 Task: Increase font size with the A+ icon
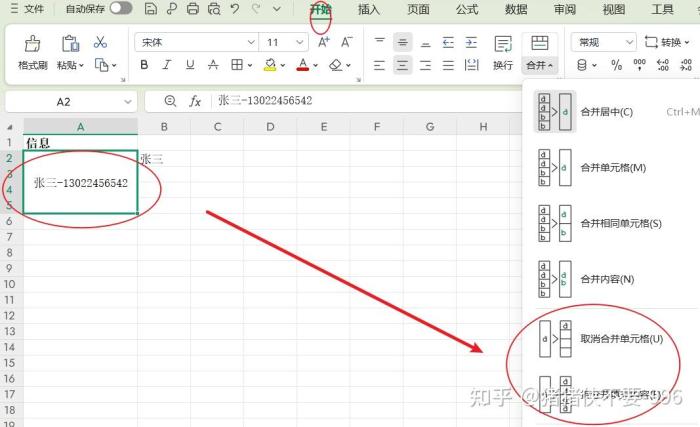coord(324,42)
